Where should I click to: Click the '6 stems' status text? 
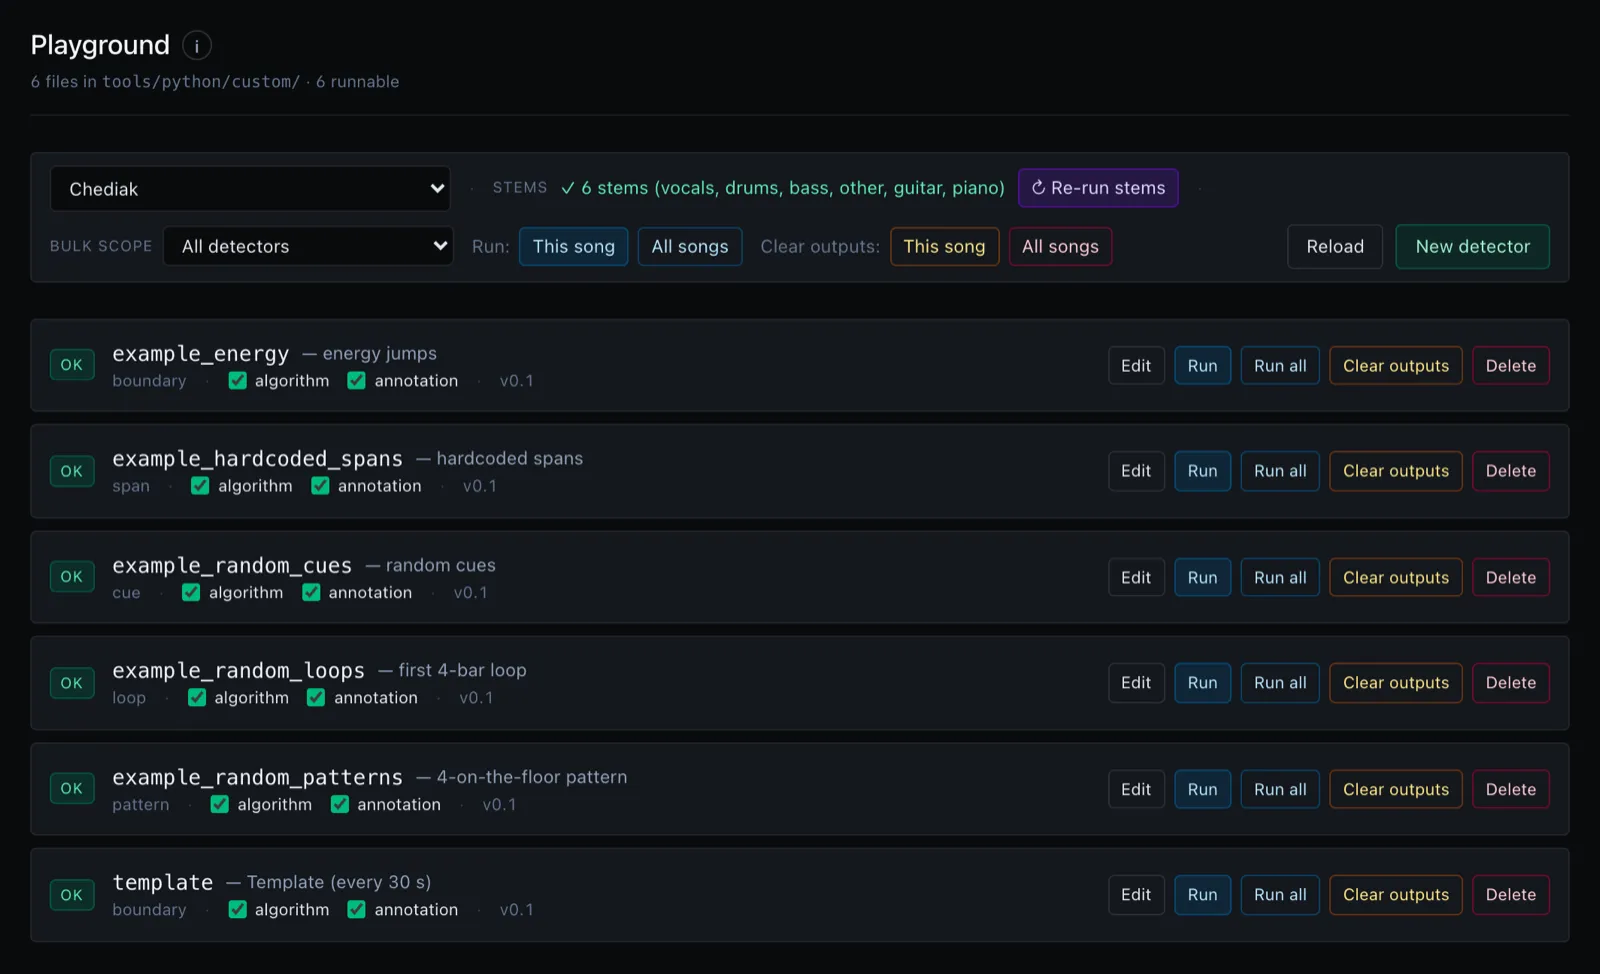coord(783,188)
